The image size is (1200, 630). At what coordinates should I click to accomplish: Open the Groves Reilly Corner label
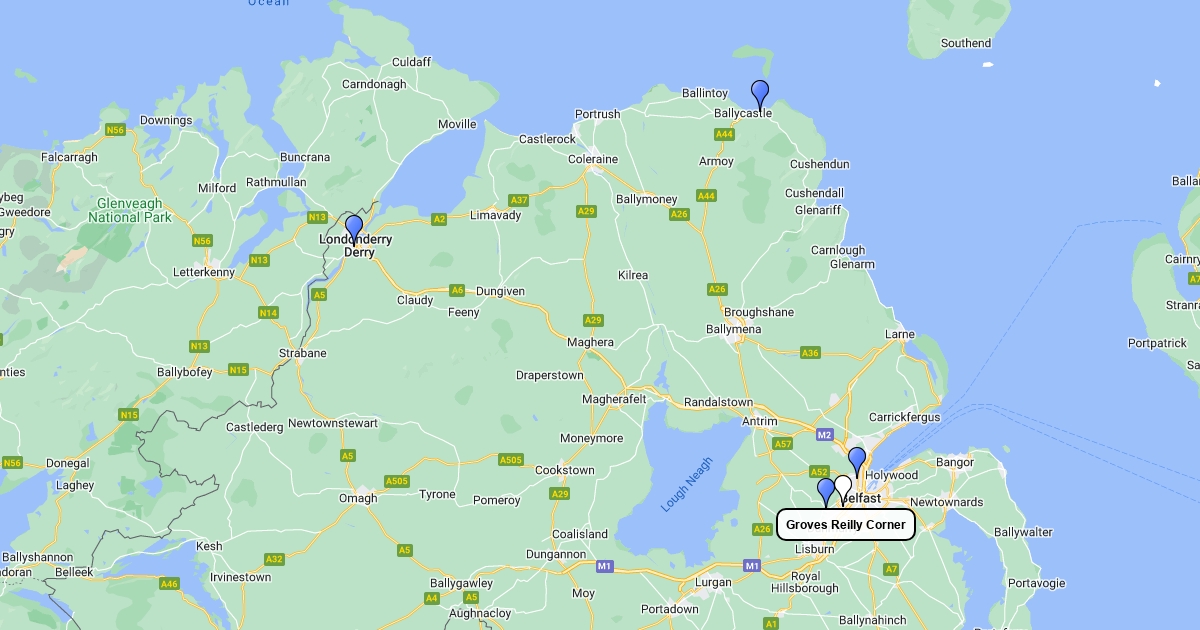(846, 525)
